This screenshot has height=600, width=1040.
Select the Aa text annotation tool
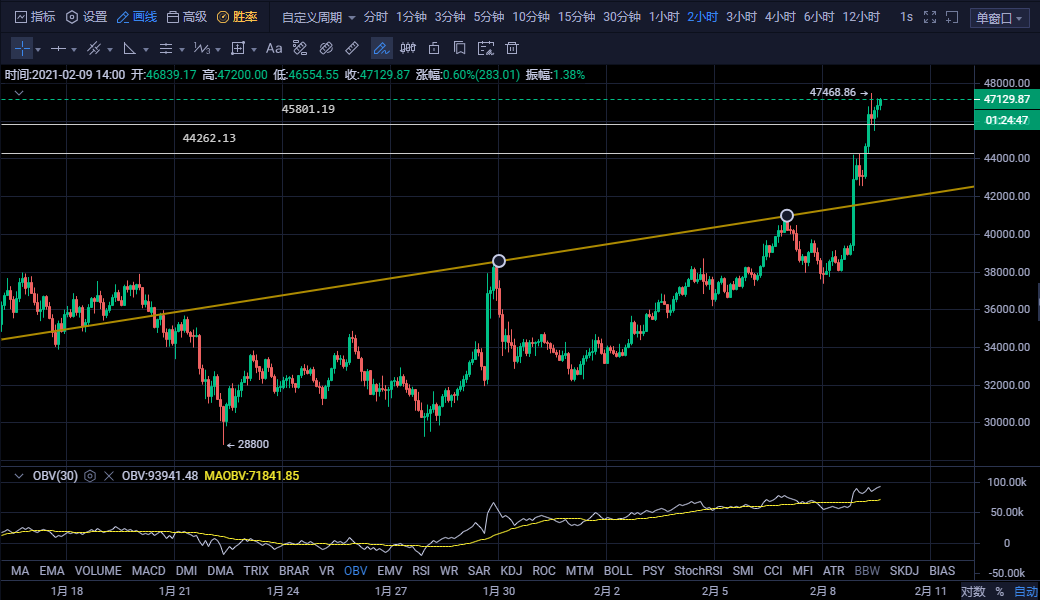[x=274, y=48]
